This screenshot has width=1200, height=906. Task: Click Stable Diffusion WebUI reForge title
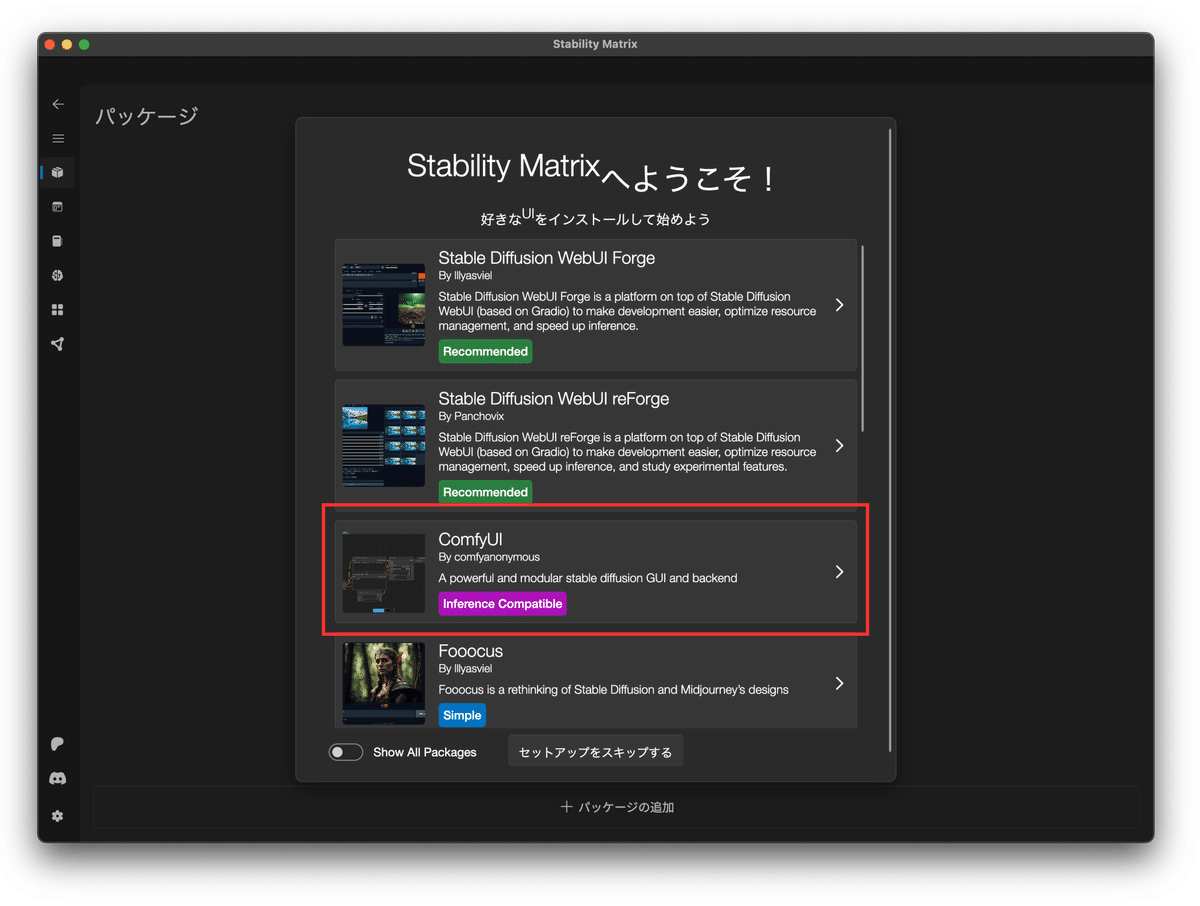[554, 399]
